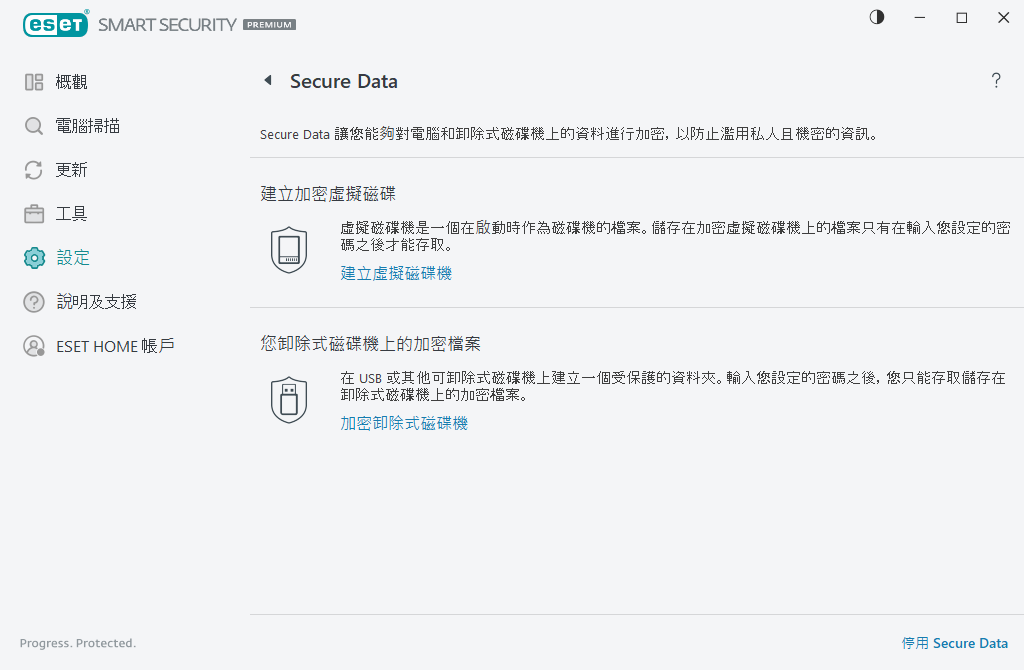1024x670 pixels.
Task: Open the help question mark icon
Action: pos(996,81)
